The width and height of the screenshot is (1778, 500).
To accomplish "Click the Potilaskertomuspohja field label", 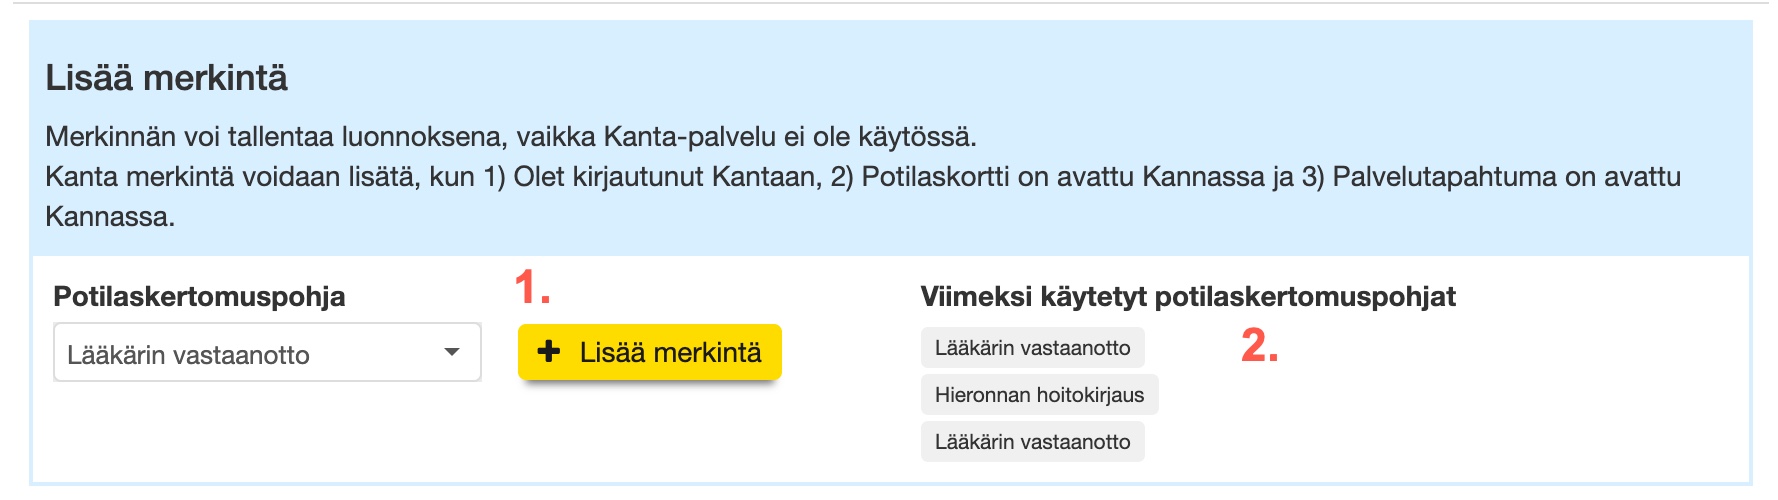I will [x=199, y=296].
